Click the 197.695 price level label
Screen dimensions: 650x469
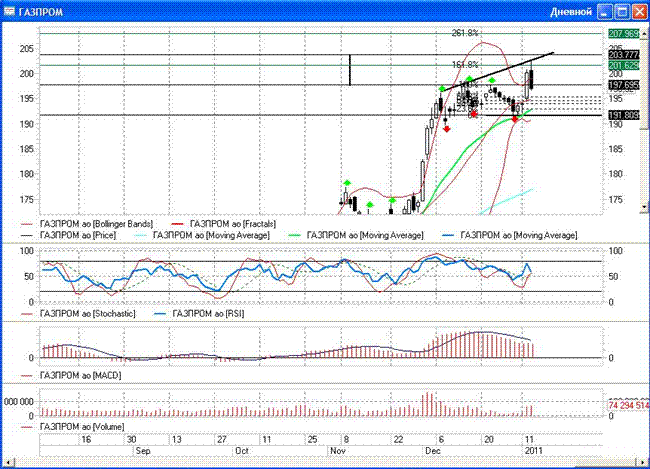[624, 85]
